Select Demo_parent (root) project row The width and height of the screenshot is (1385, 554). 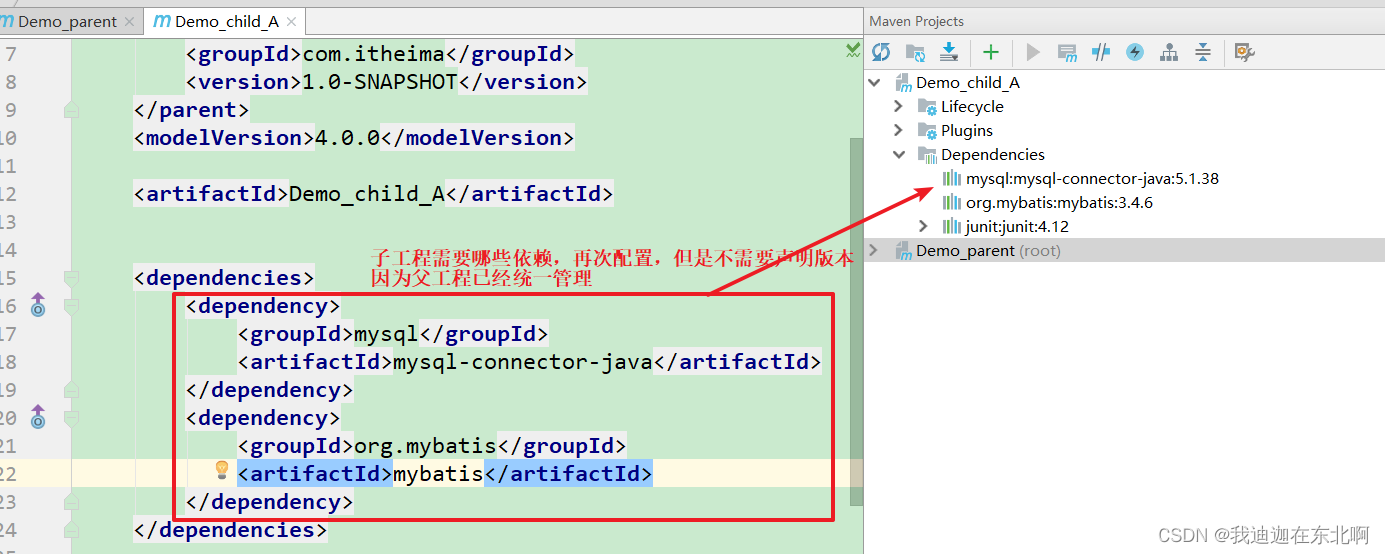[x=1124, y=250]
